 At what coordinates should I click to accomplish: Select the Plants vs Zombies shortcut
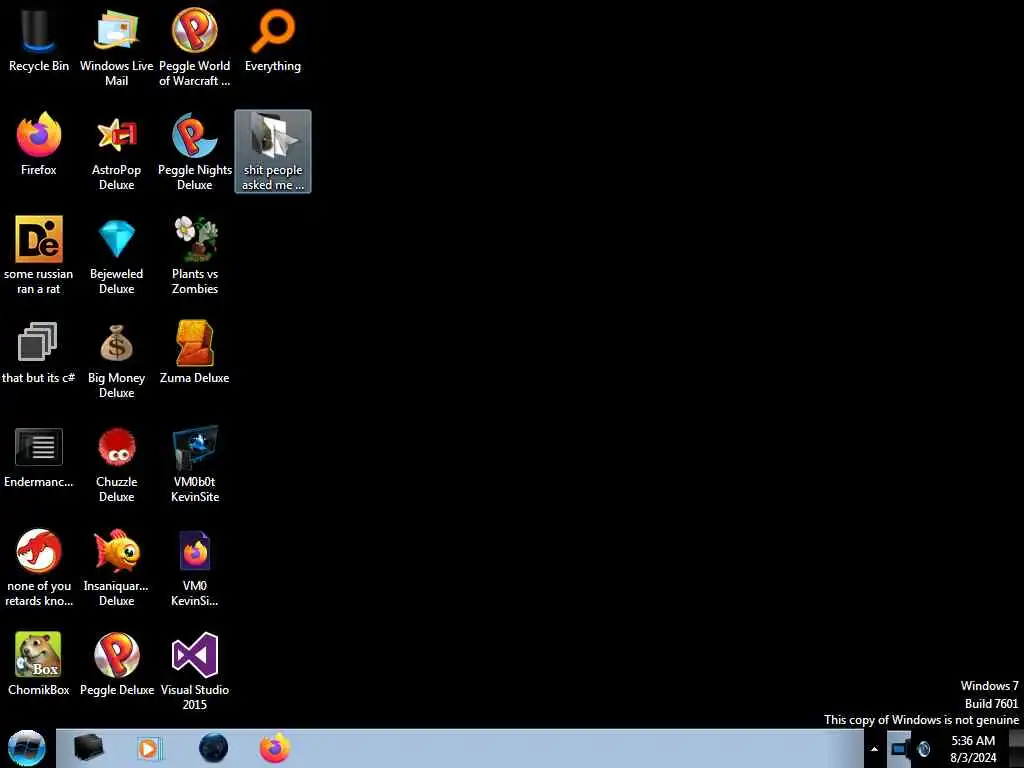195,239
